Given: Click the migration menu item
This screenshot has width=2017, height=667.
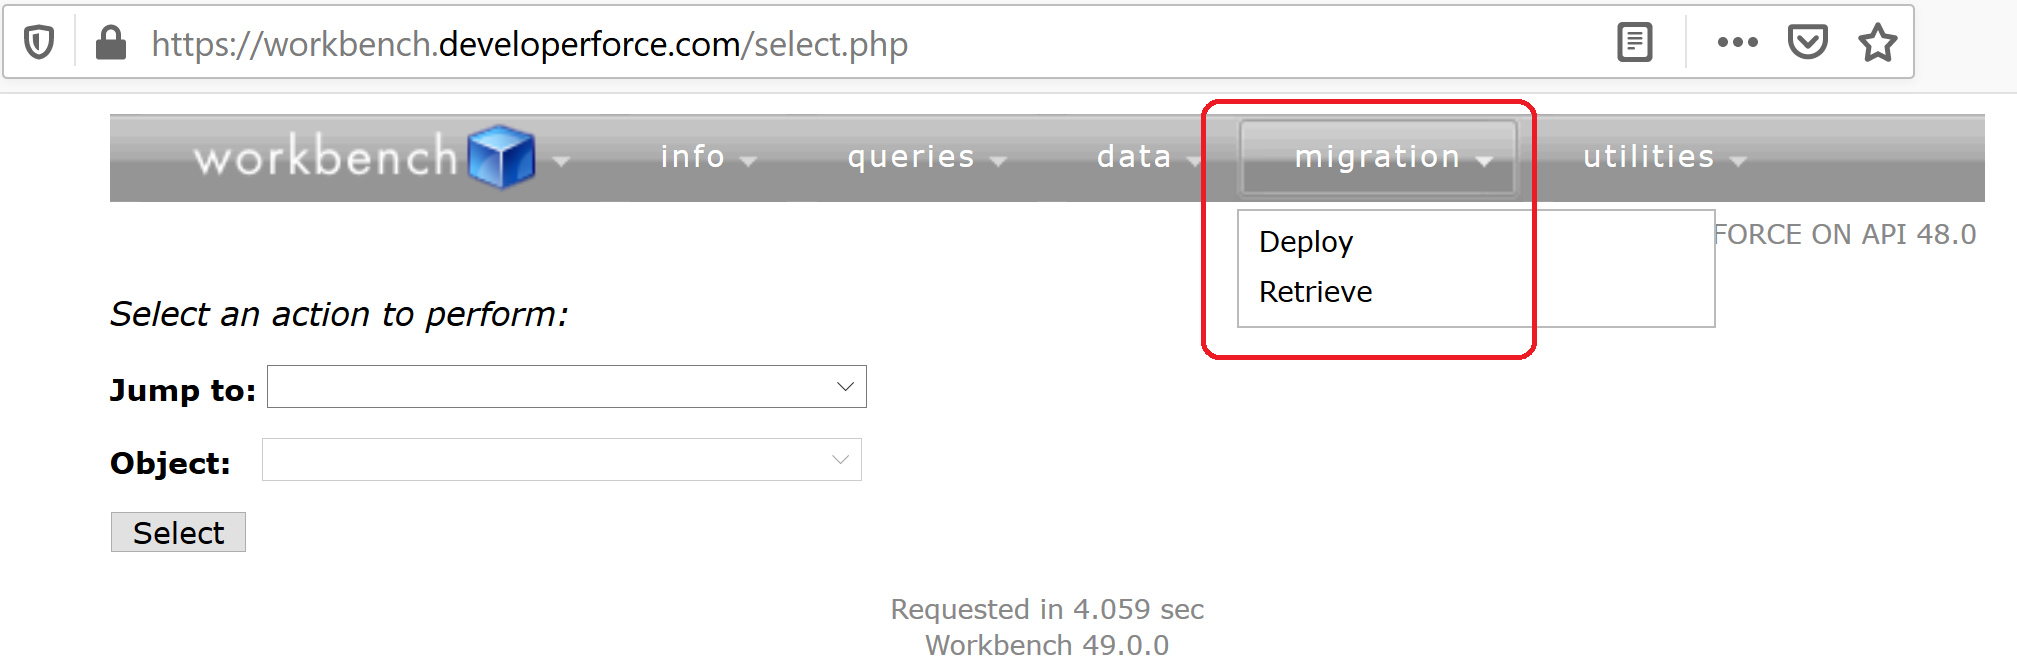Looking at the screenshot, I should pyautogui.click(x=1378, y=157).
